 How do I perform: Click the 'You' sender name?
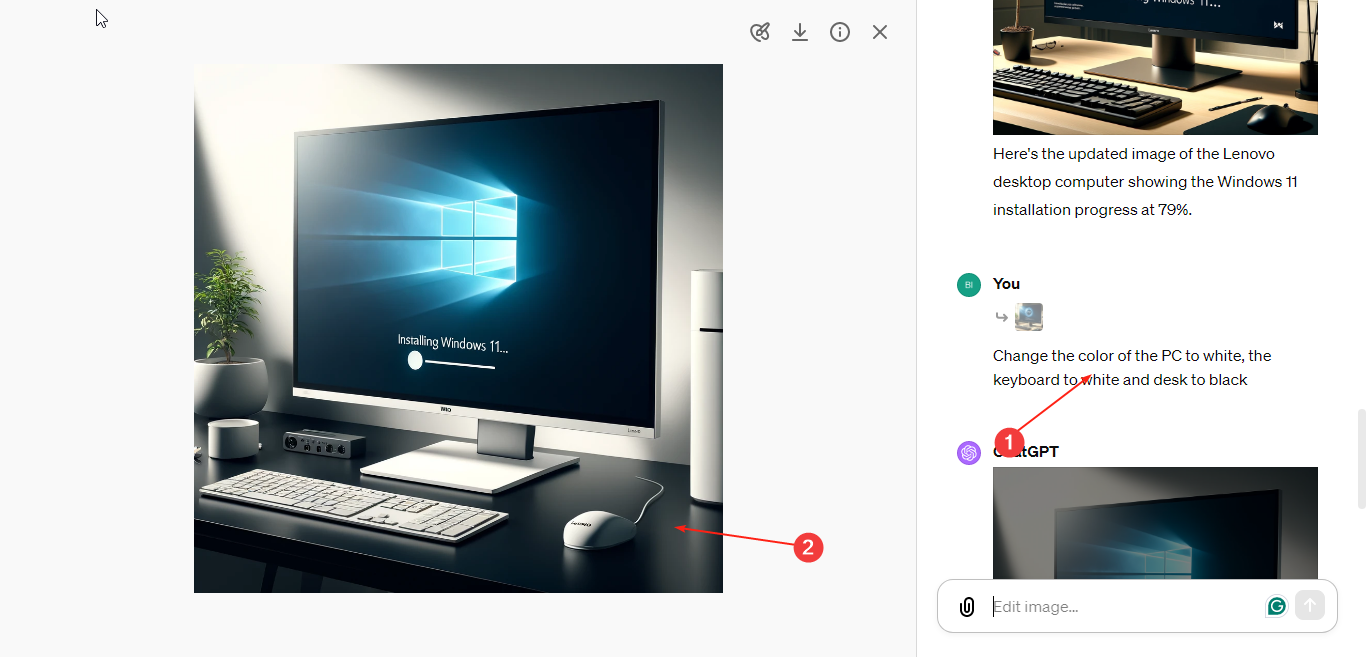click(1006, 284)
